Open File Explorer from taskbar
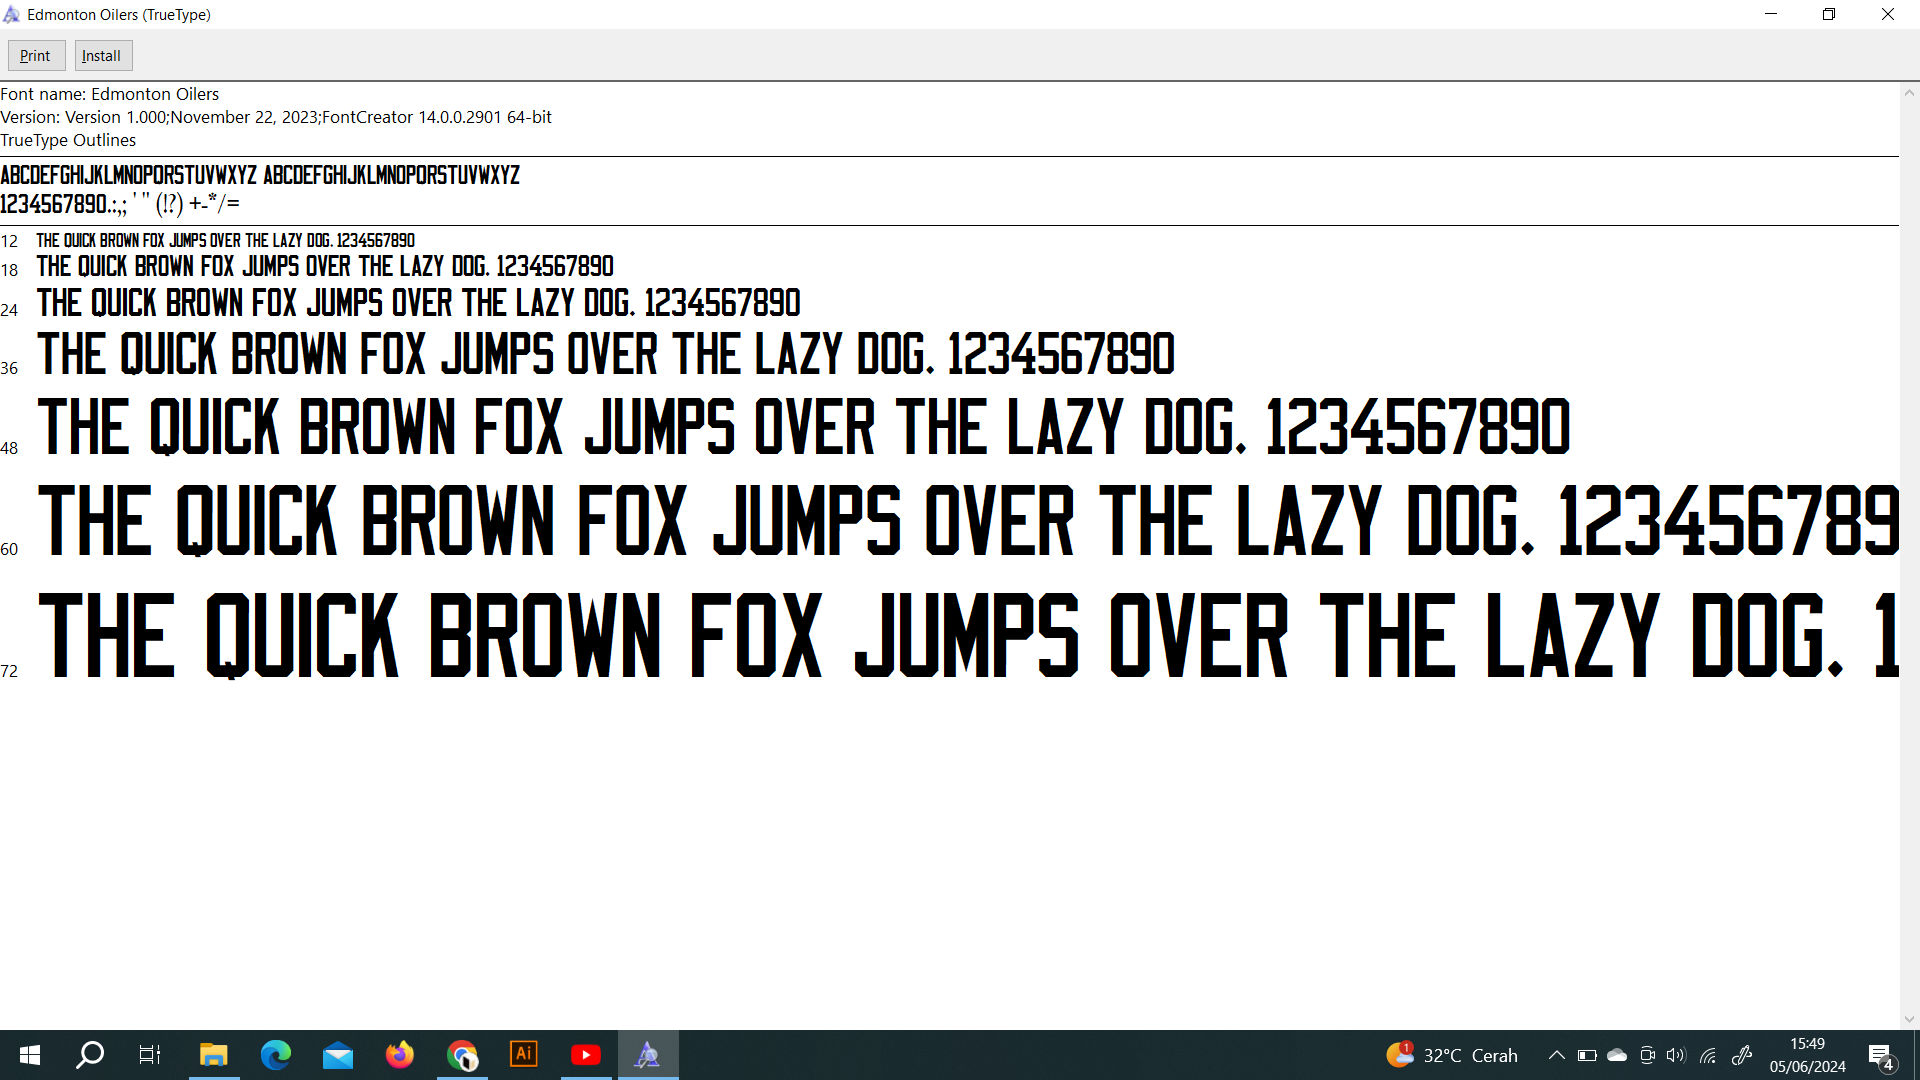This screenshot has height=1080, width=1920. (x=213, y=1055)
